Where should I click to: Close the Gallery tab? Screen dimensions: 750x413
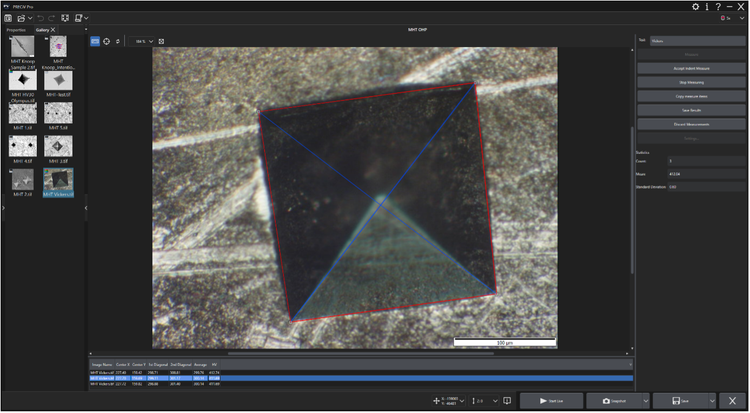[x=54, y=30]
